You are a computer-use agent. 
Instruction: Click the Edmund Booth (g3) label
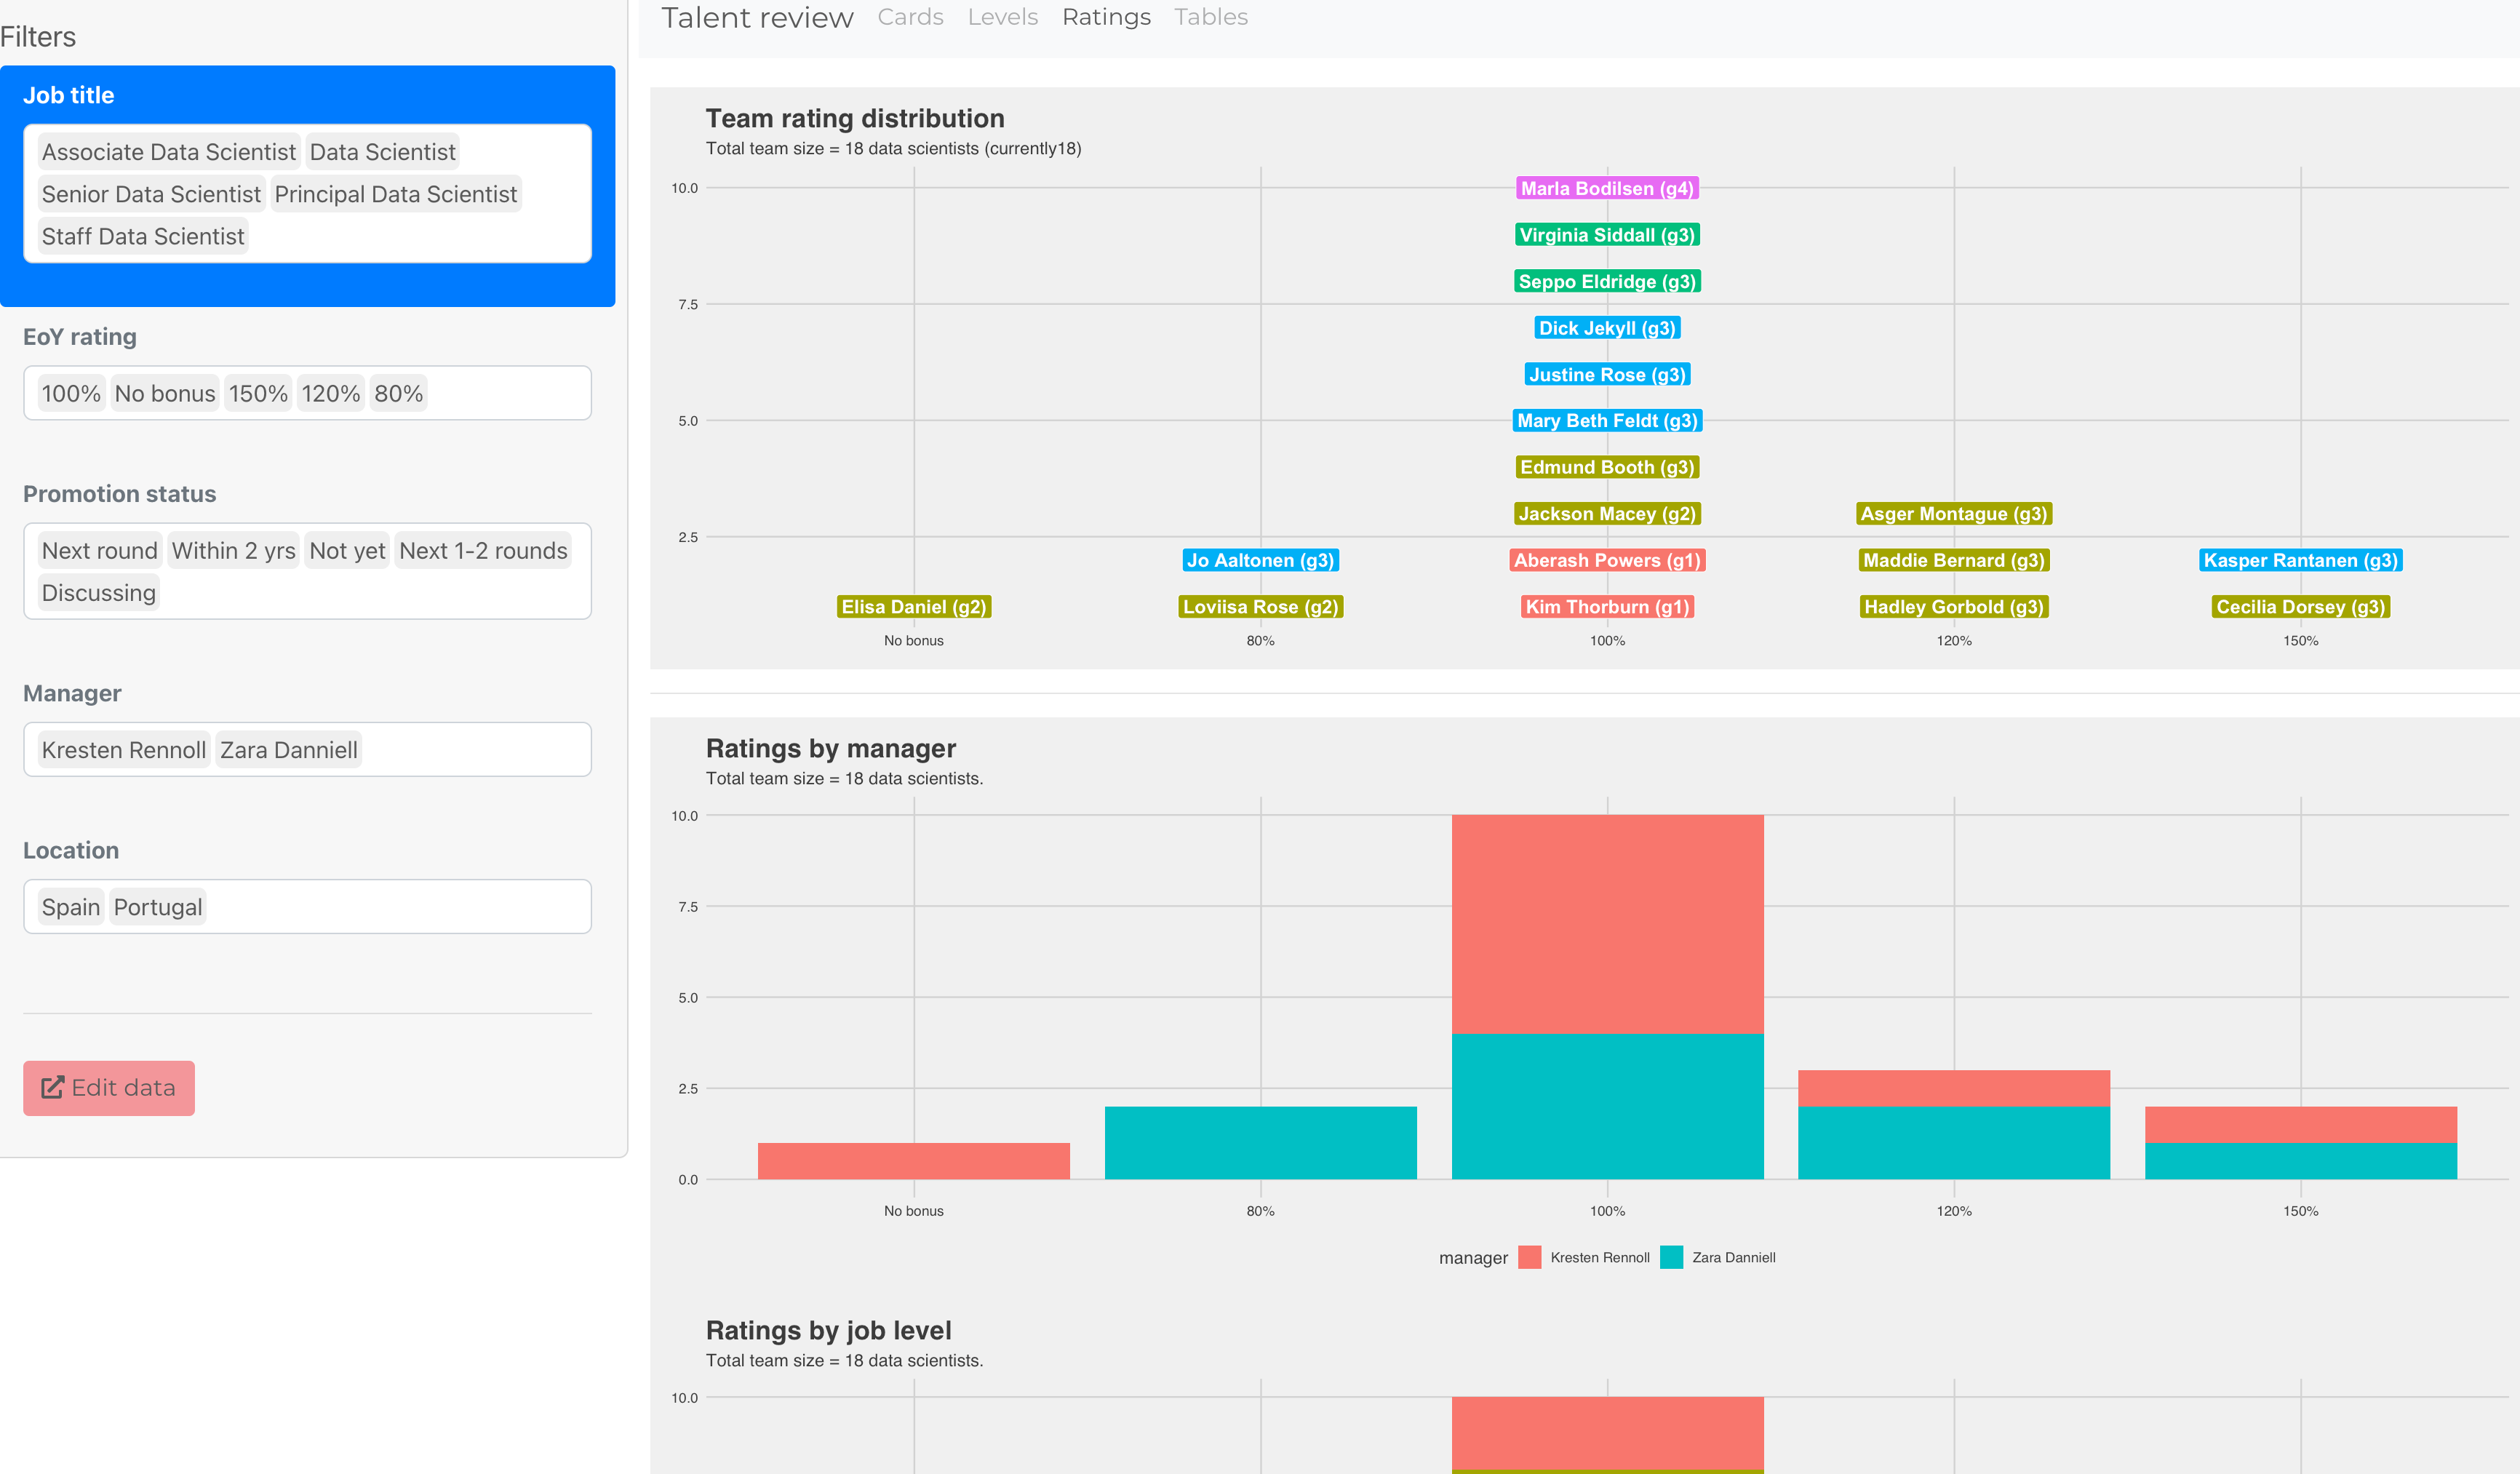click(1607, 467)
